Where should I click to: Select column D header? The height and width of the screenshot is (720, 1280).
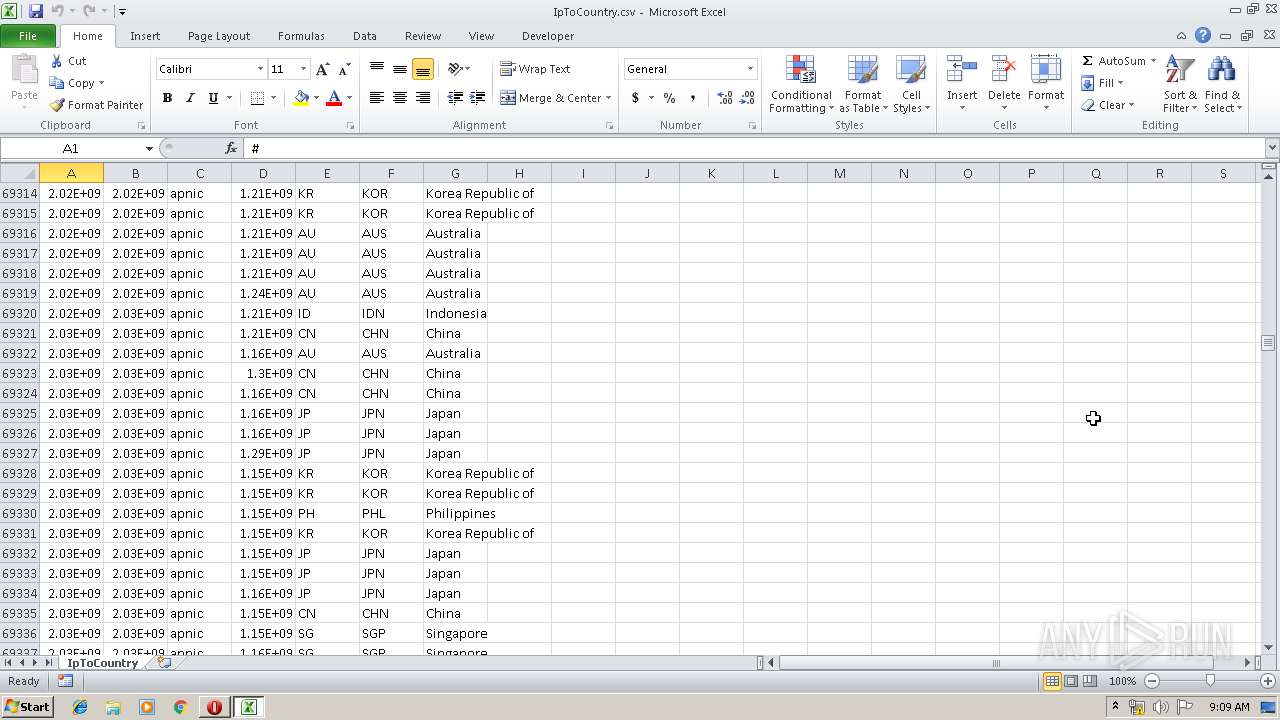[263, 174]
